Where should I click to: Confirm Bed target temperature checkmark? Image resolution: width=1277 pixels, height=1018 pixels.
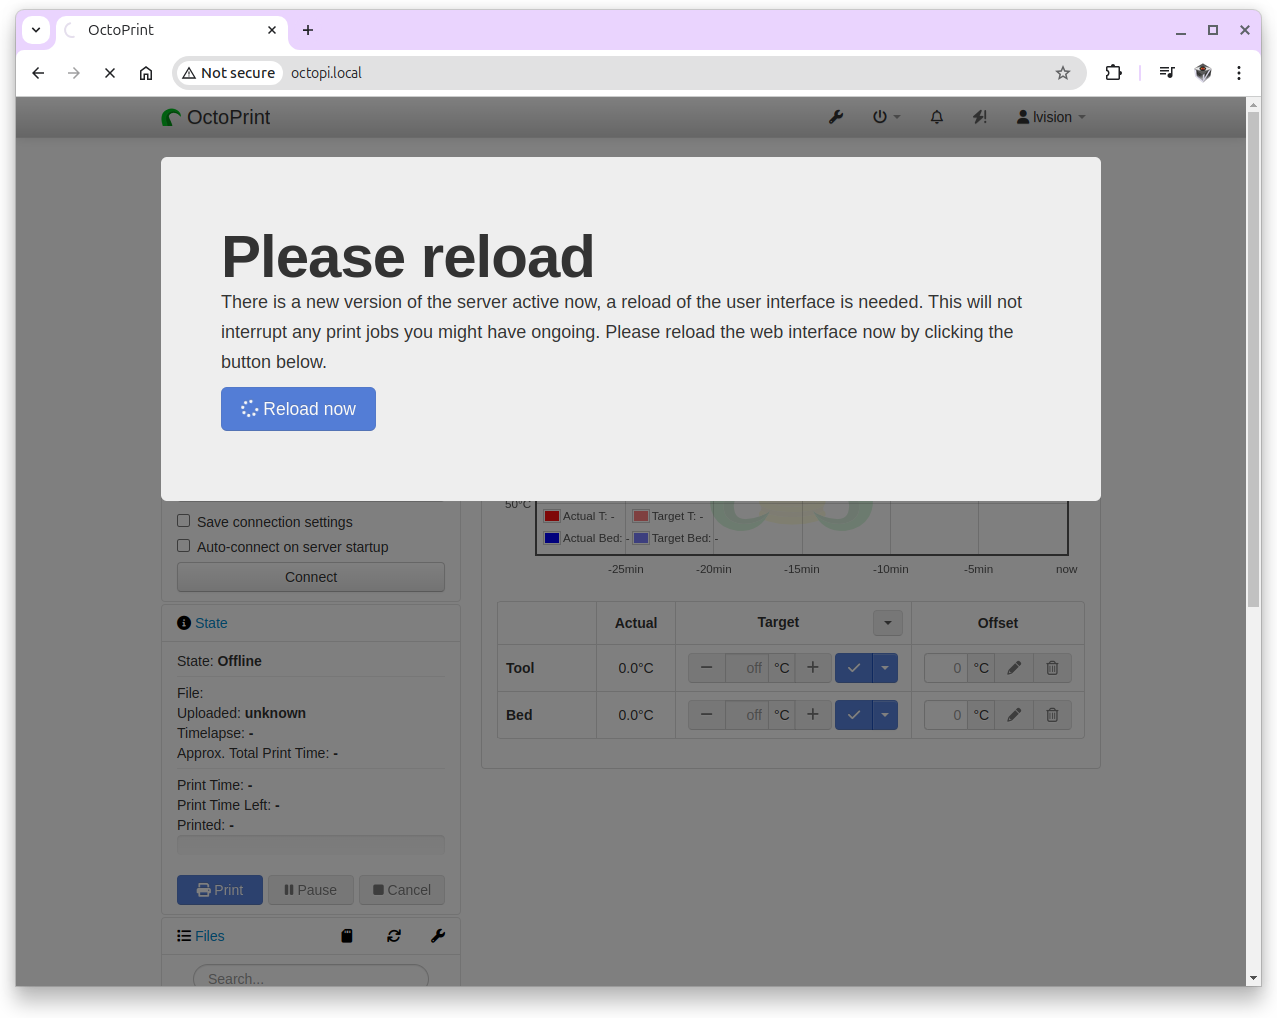[854, 715]
